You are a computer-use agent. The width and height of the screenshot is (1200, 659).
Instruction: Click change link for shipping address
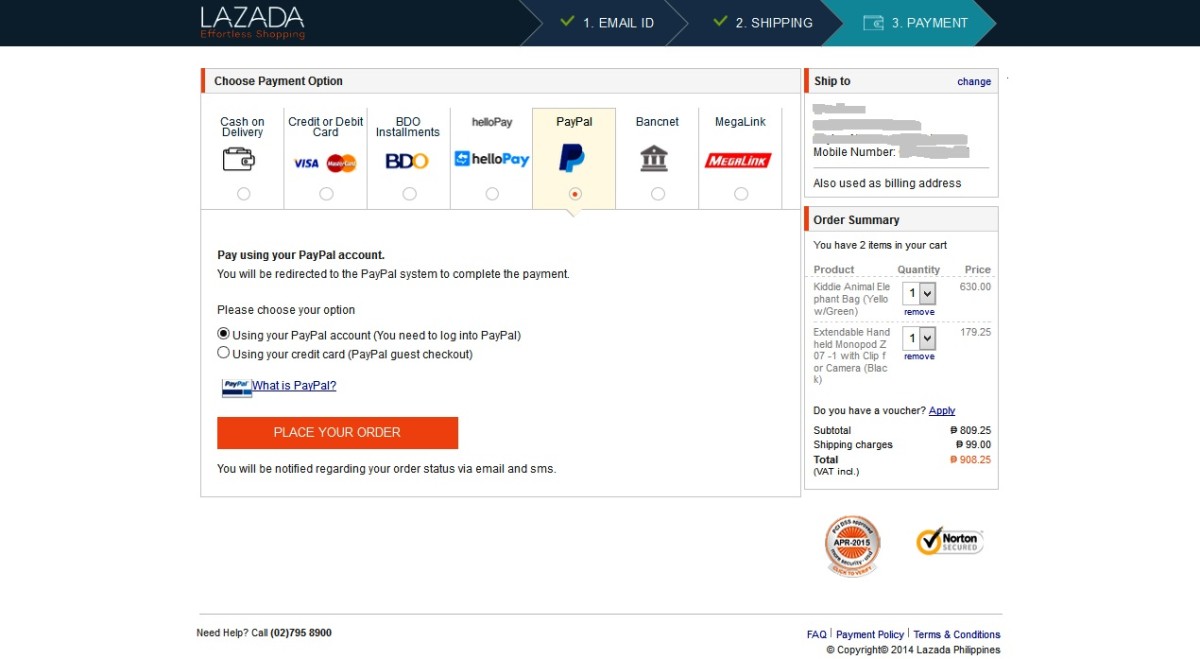coord(973,82)
